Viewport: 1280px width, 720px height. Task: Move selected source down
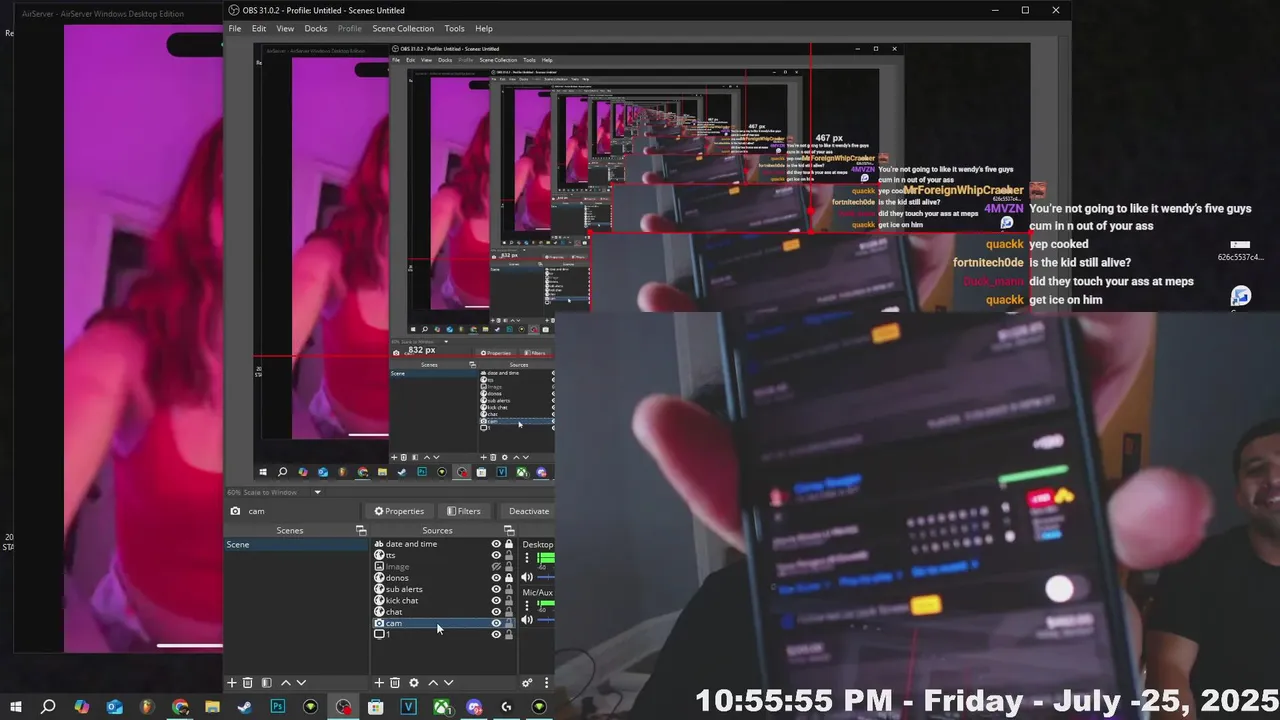point(448,683)
